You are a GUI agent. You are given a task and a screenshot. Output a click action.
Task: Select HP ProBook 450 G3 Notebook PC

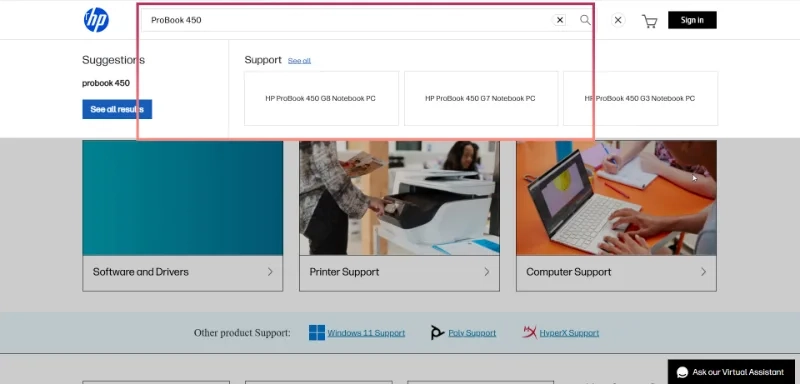(x=640, y=98)
